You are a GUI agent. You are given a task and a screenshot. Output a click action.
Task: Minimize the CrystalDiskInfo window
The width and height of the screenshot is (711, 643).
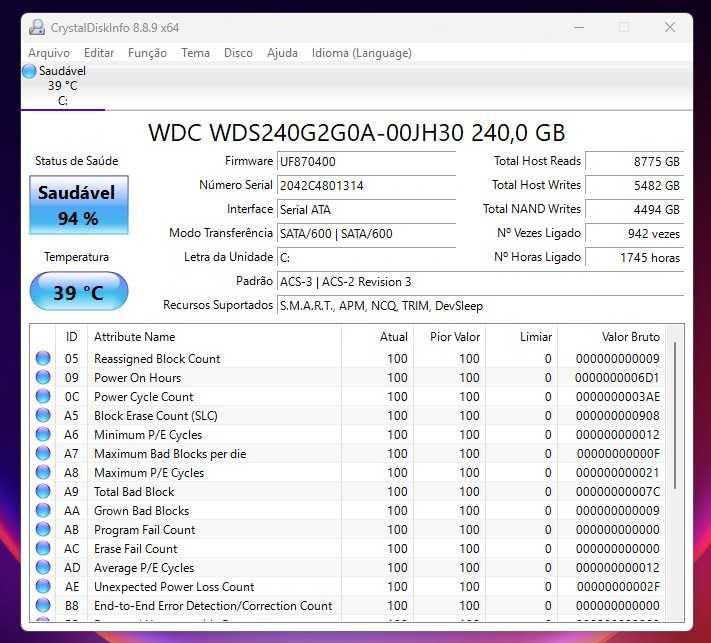[x=579, y=27]
